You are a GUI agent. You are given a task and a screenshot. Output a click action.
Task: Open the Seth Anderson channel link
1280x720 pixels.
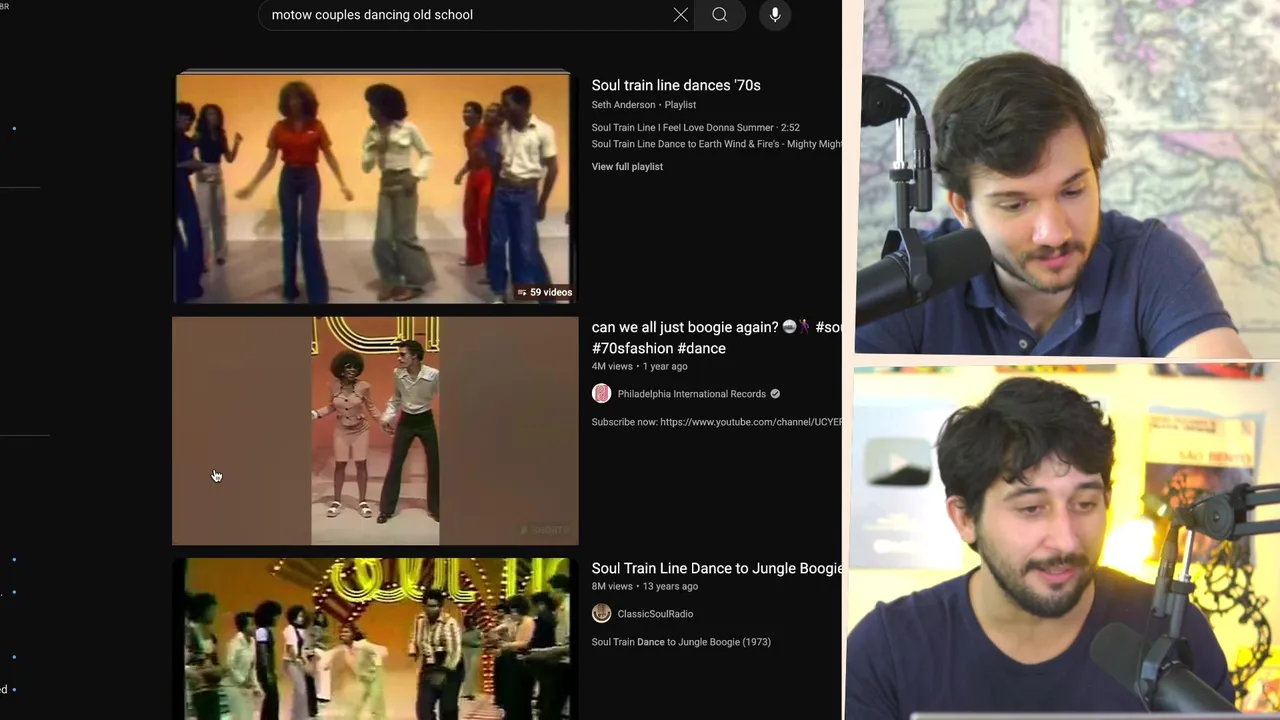[623, 105]
